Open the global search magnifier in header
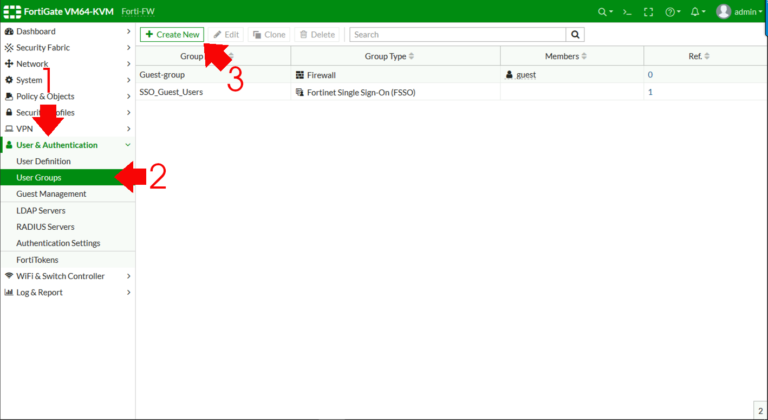Screen dimensions: 768x420 605,12
